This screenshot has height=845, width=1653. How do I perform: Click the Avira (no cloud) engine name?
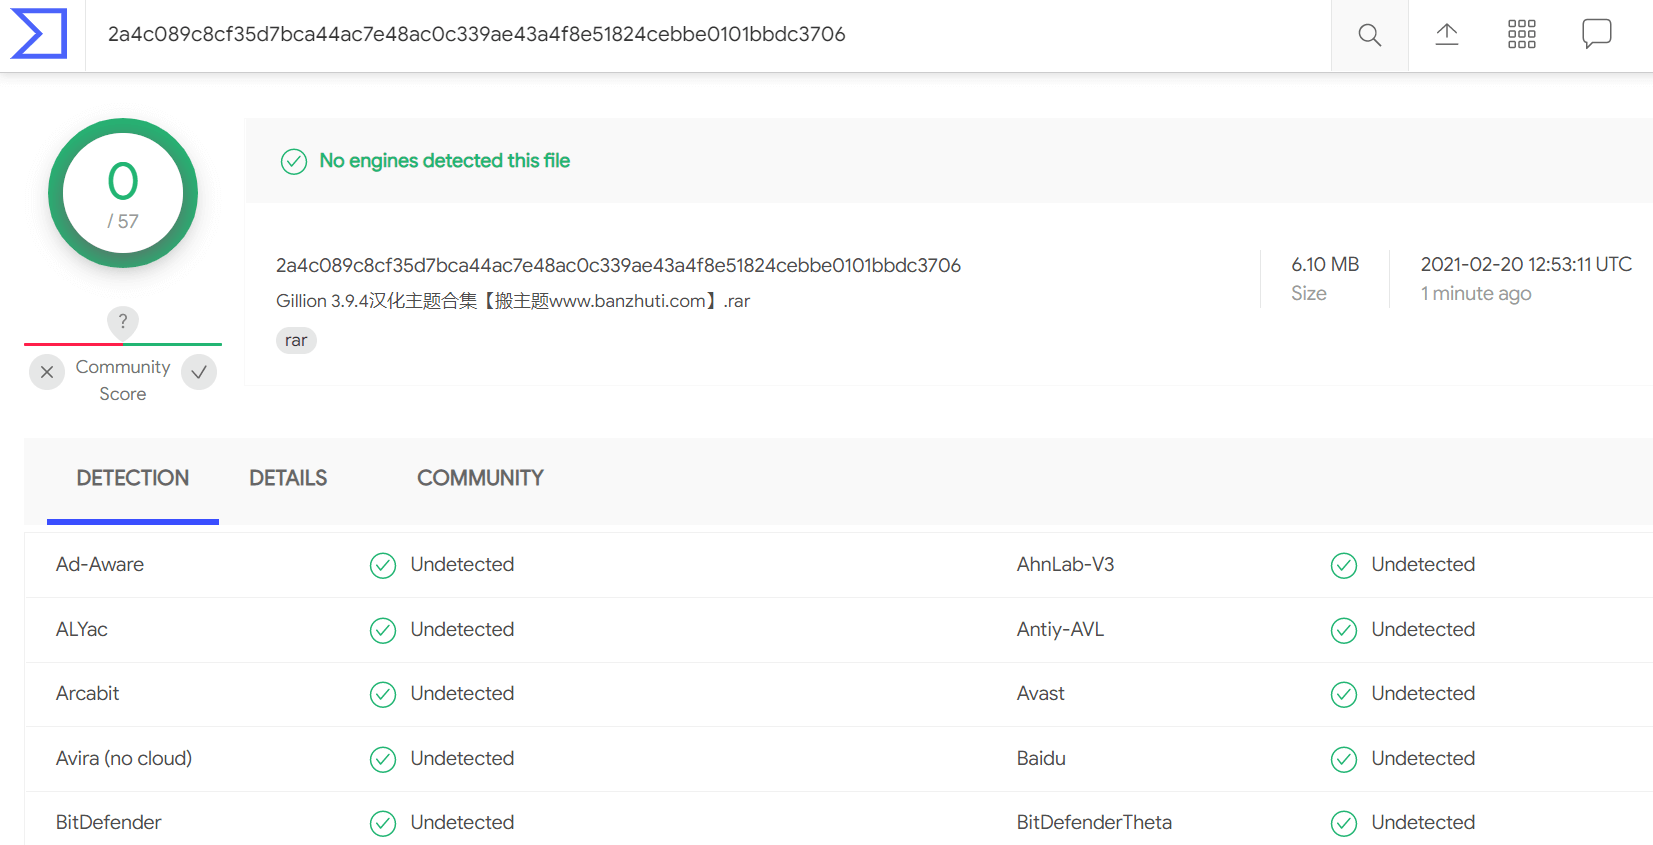[x=124, y=758]
